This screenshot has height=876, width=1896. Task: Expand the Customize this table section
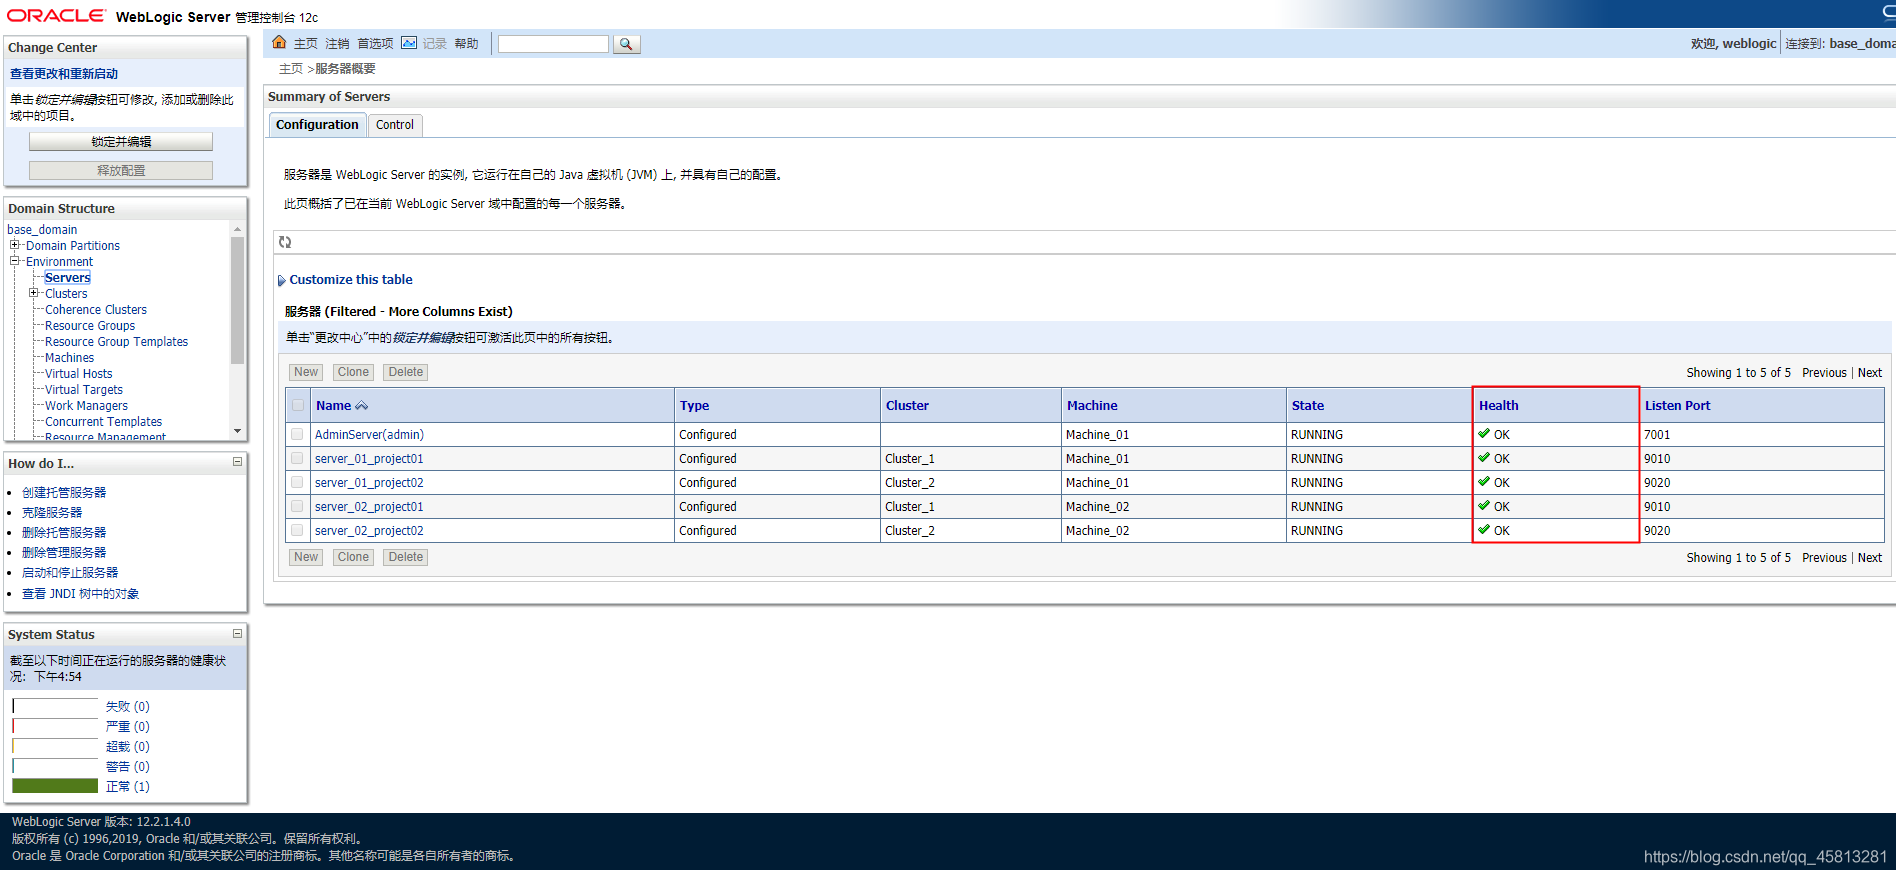click(281, 281)
